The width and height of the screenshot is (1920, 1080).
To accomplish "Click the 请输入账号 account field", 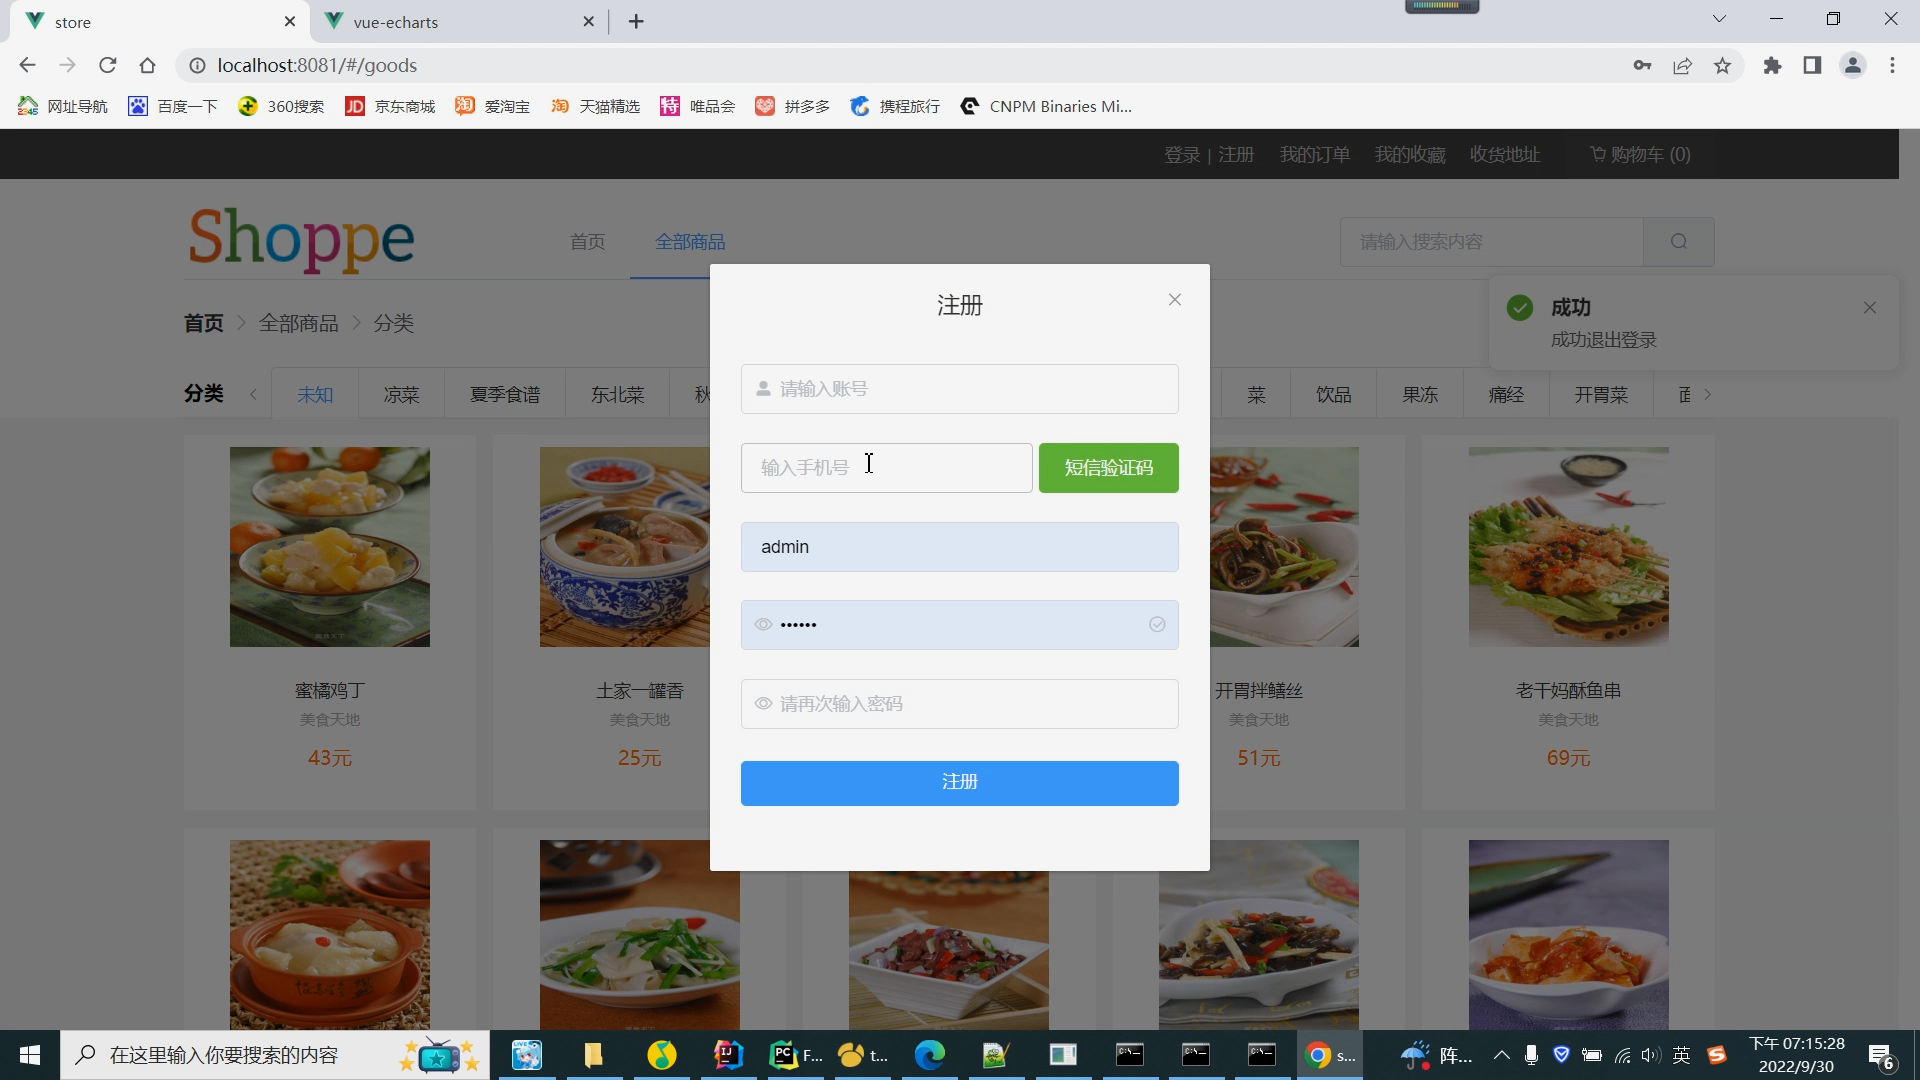I will [x=960, y=389].
